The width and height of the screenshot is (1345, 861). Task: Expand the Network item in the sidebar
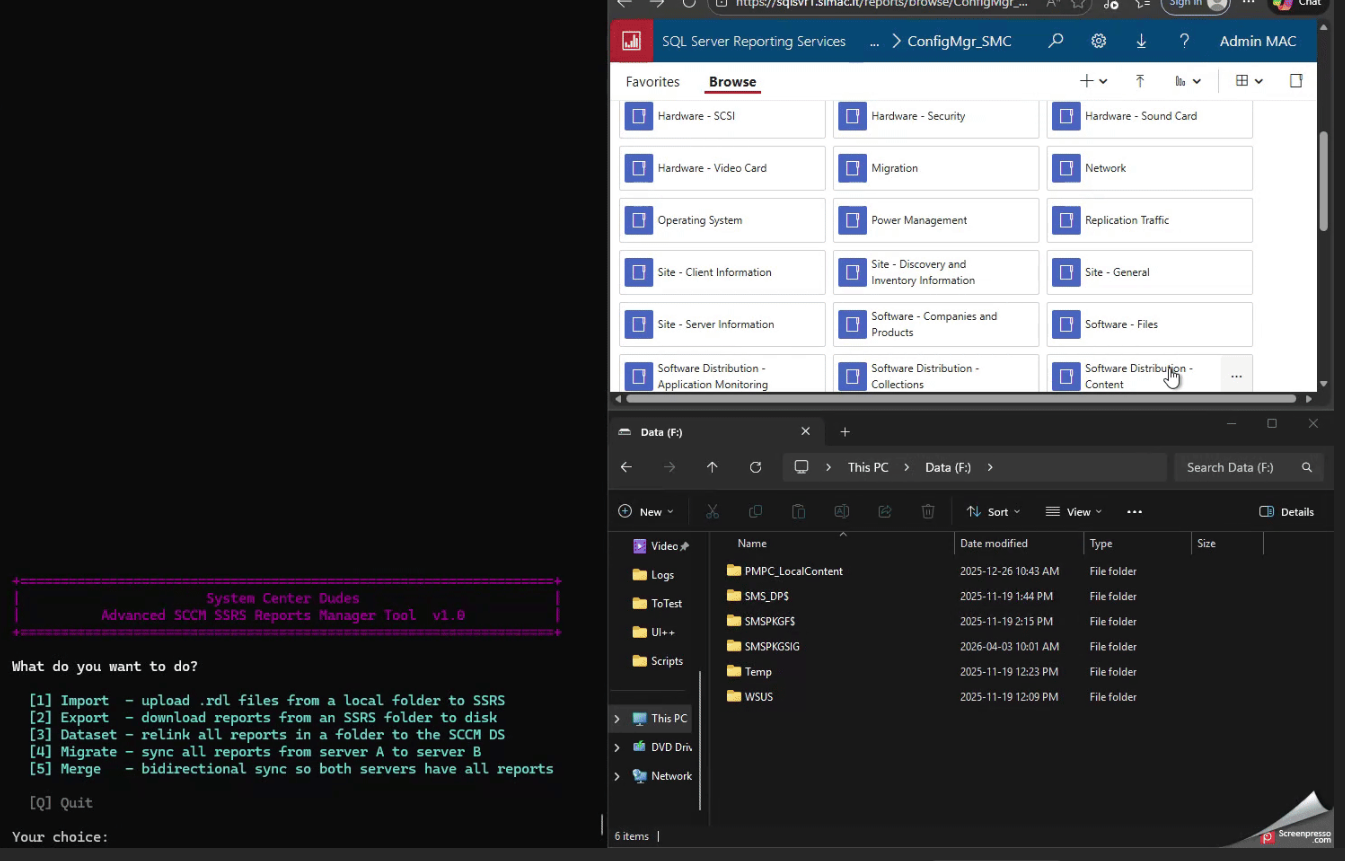(618, 775)
